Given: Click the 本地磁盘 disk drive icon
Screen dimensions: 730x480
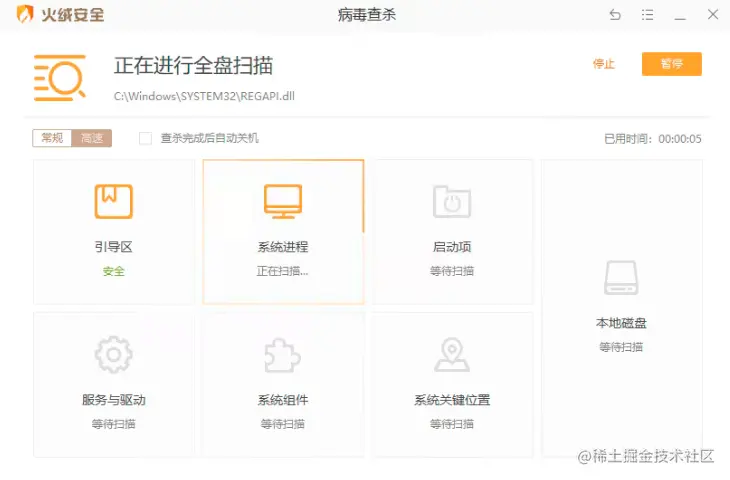Looking at the screenshot, I should coord(621,277).
